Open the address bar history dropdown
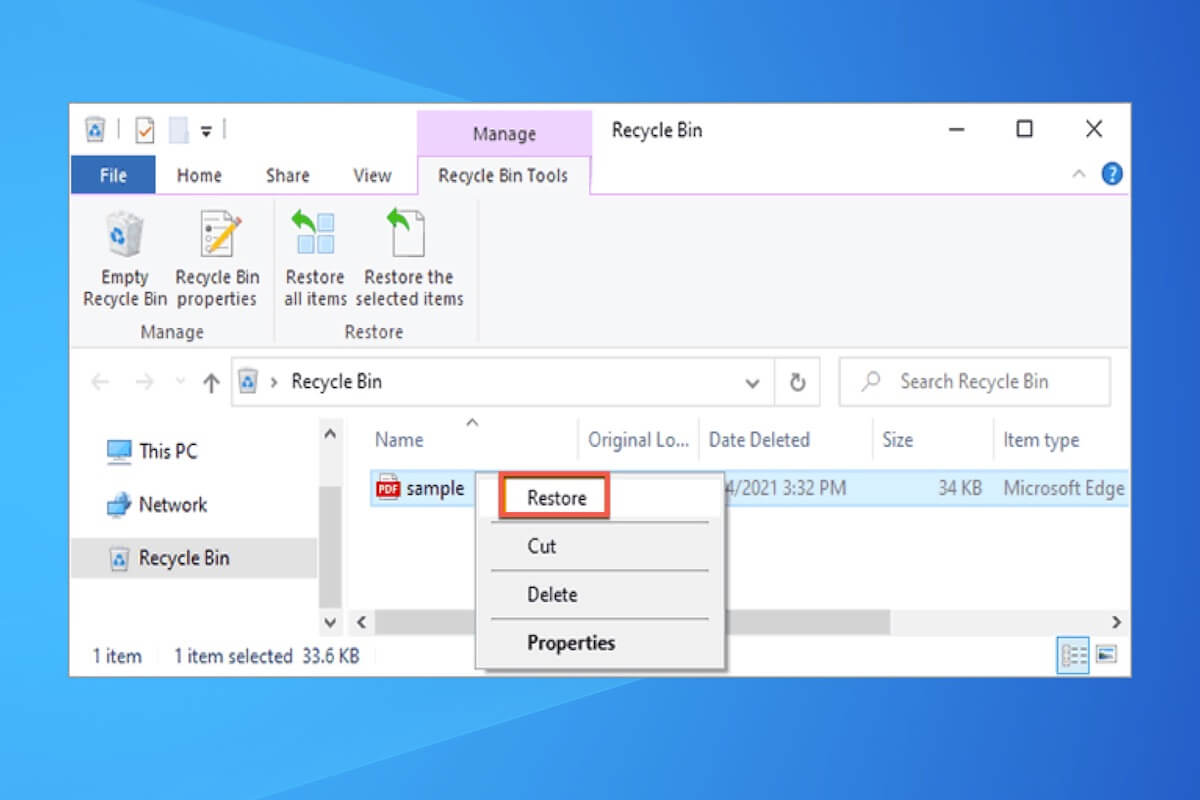 (753, 382)
